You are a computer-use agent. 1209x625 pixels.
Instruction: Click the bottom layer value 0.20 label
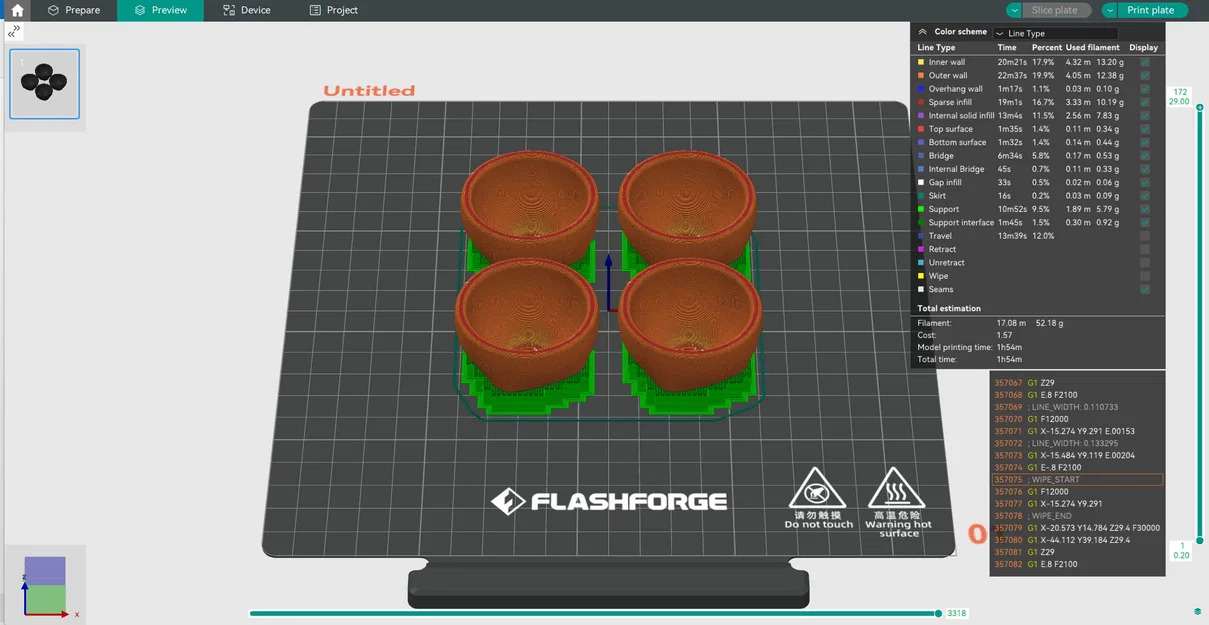click(x=1181, y=555)
